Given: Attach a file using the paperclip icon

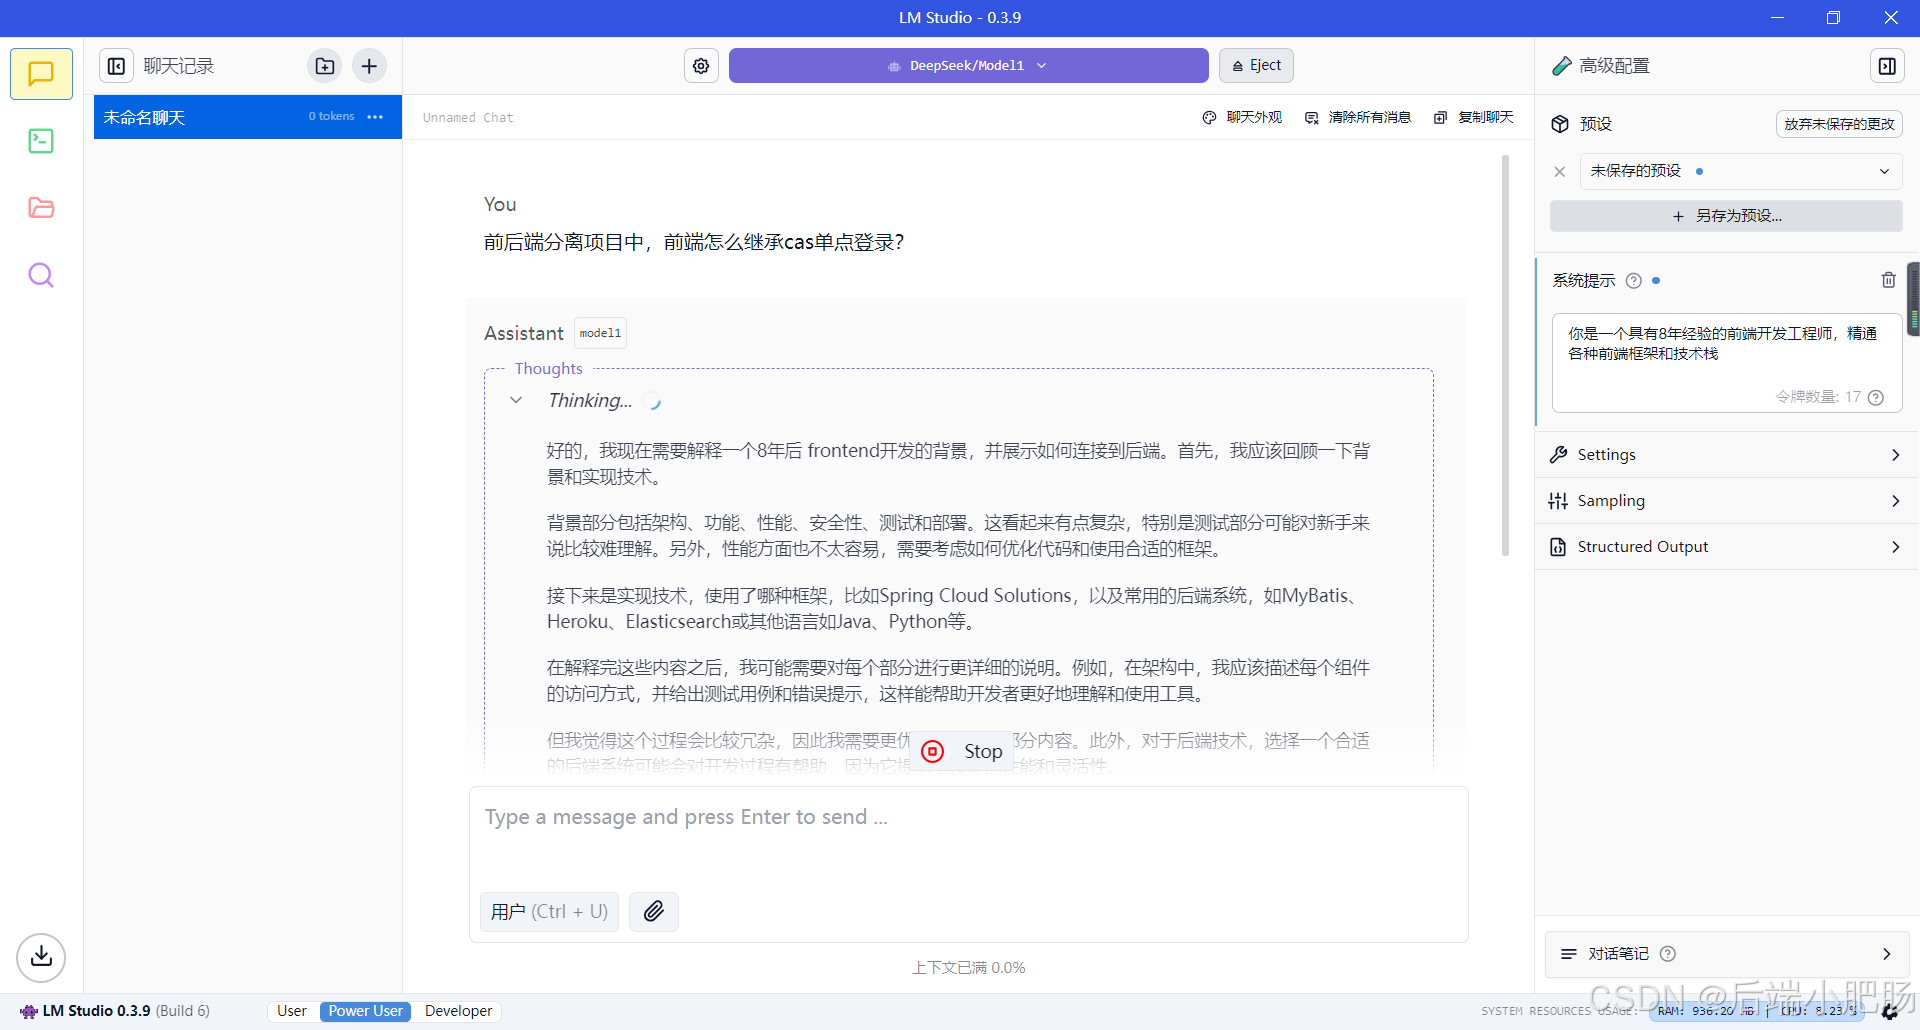Looking at the screenshot, I should pos(653,911).
